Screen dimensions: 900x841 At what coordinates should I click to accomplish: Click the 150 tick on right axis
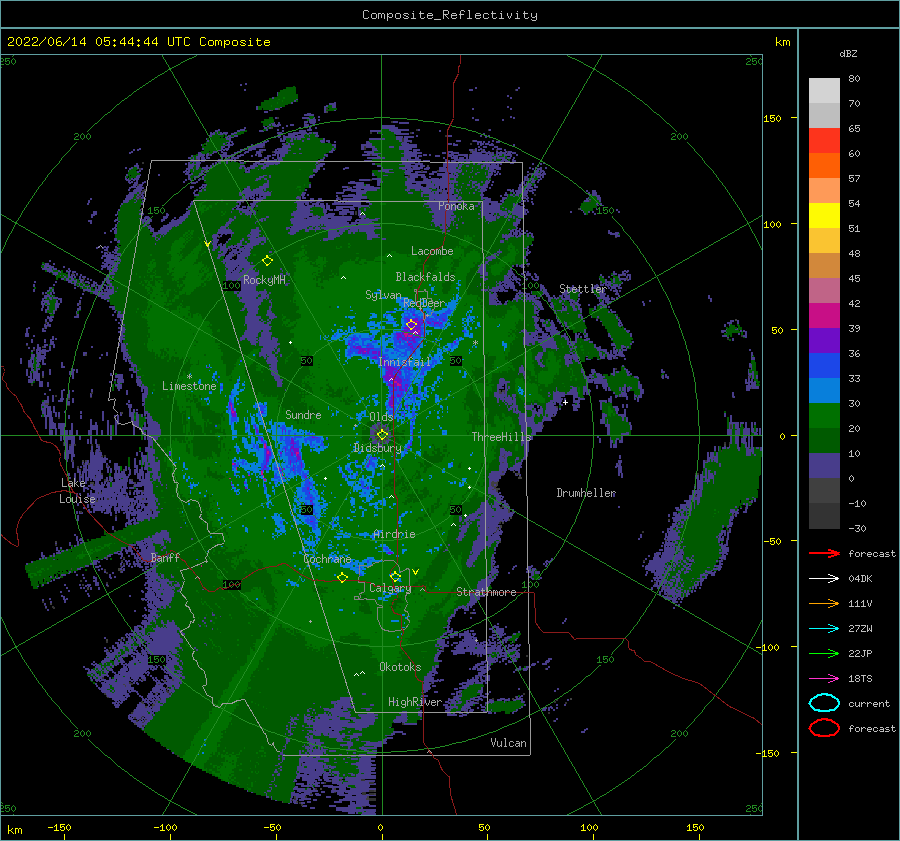[x=772, y=118]
